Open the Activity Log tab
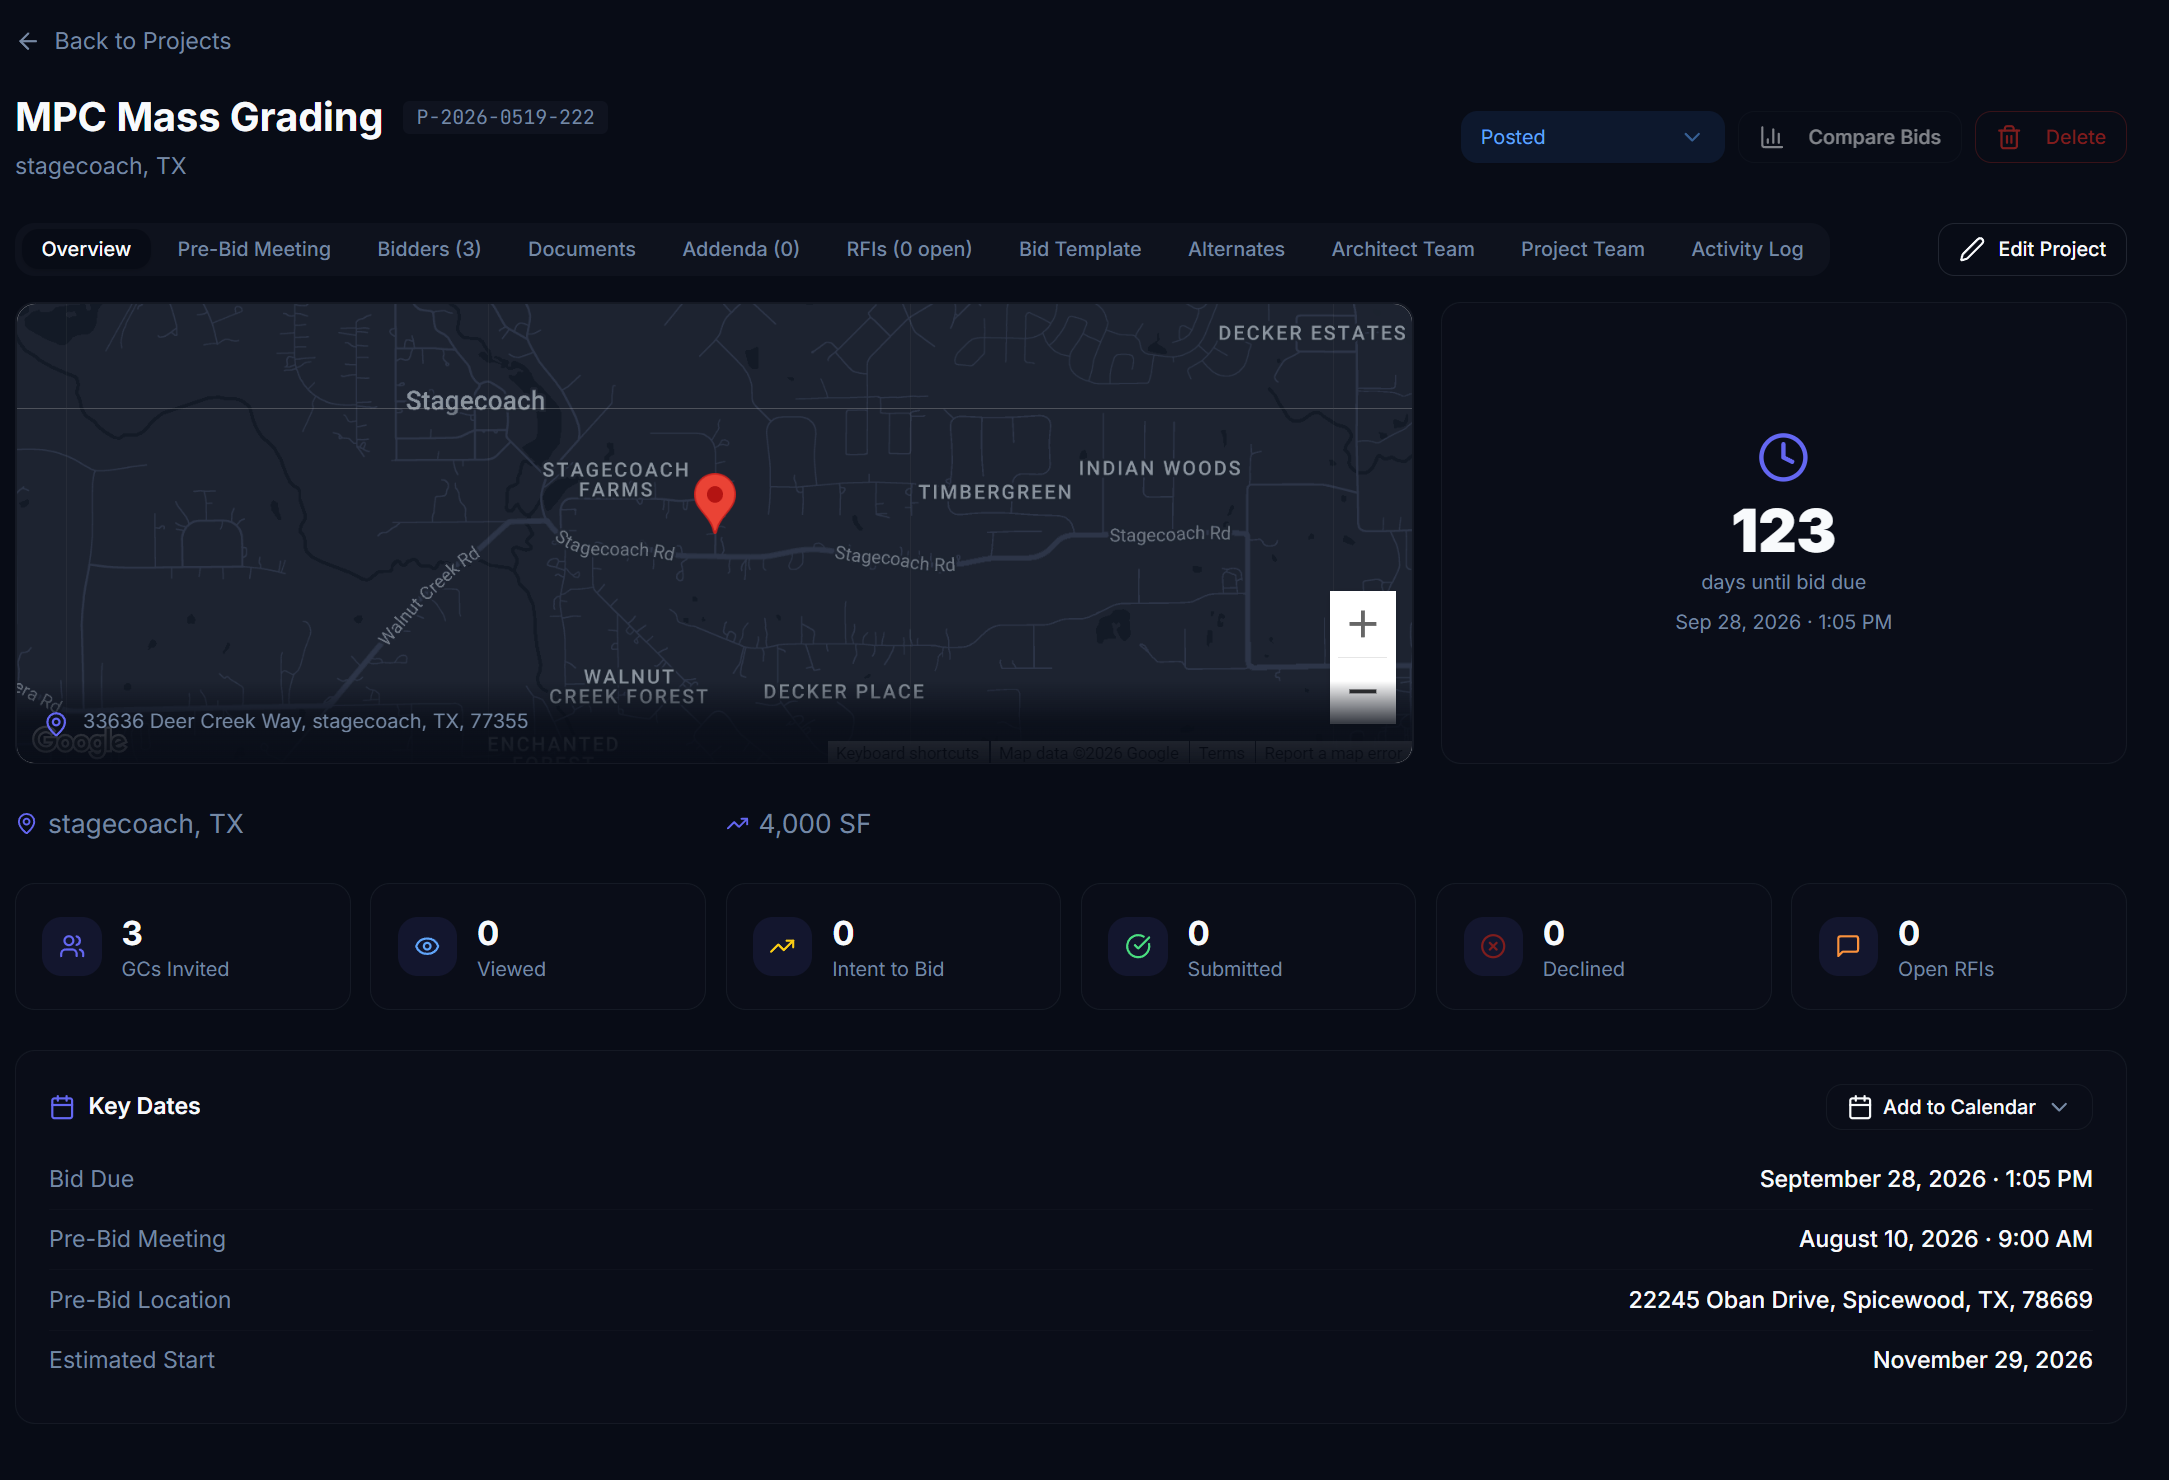The width and height of the screenshot is (2169, 1480). 1747,249
